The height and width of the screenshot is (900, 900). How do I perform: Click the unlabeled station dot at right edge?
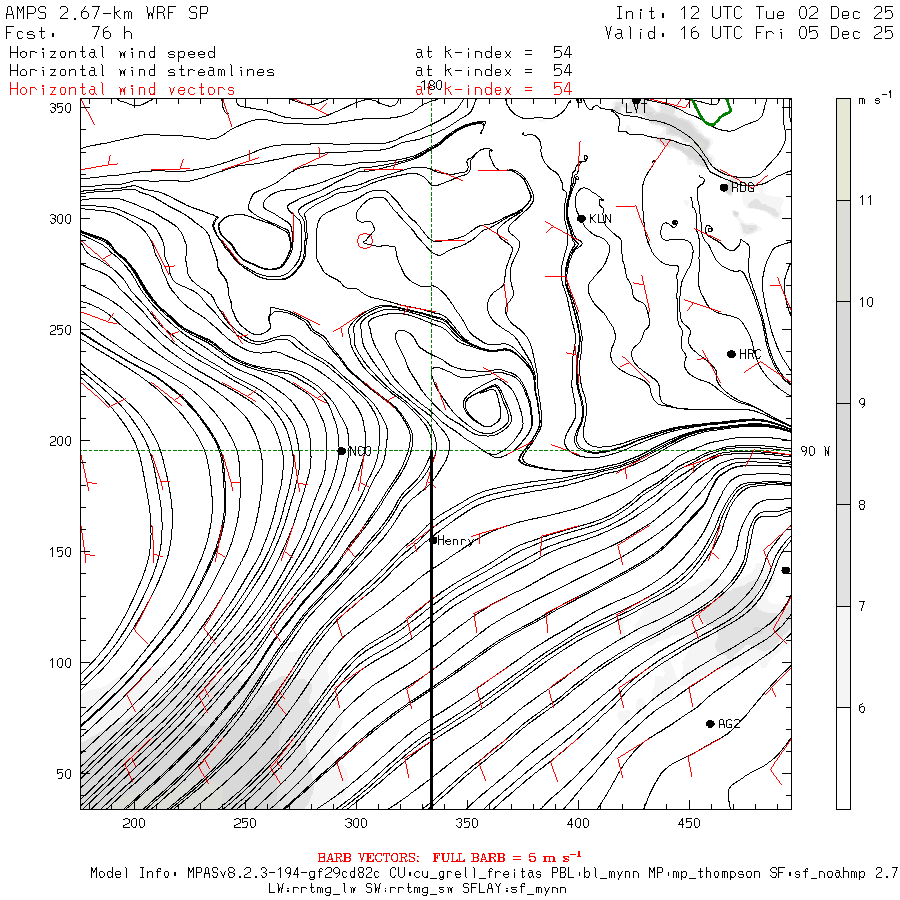786,571
